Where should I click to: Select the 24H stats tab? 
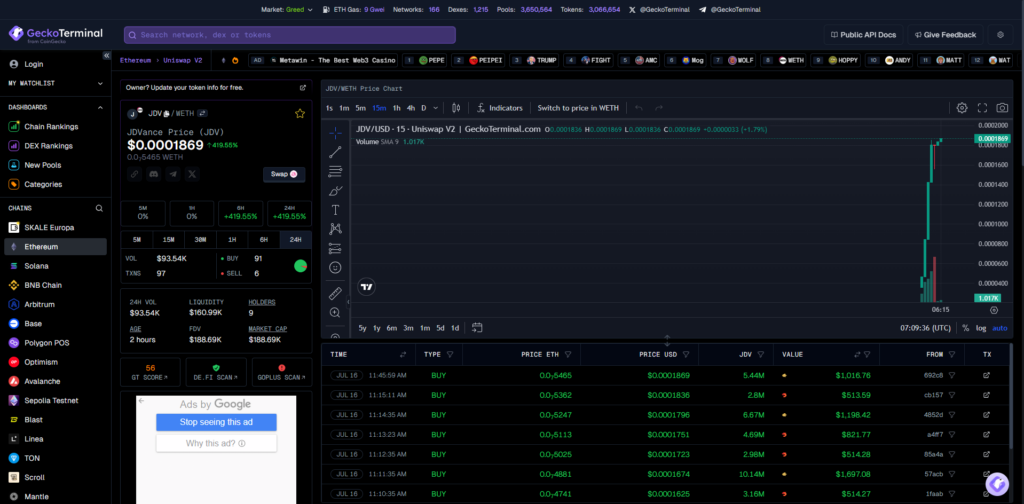(x=295, y=240)
